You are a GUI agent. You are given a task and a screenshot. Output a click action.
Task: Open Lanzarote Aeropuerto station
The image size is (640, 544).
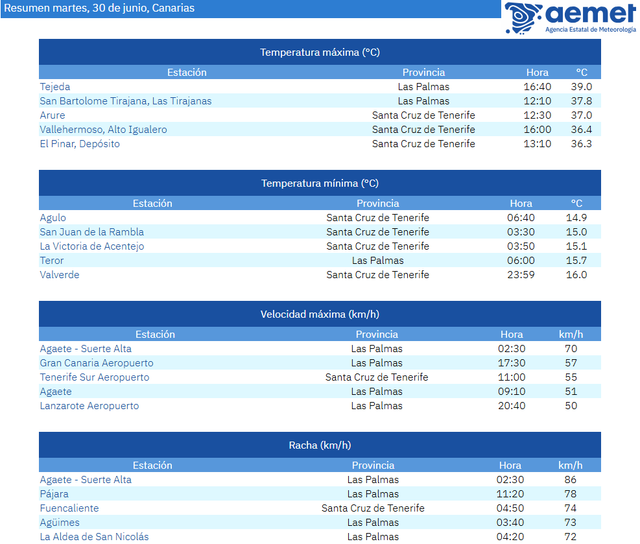pos(89,406)
